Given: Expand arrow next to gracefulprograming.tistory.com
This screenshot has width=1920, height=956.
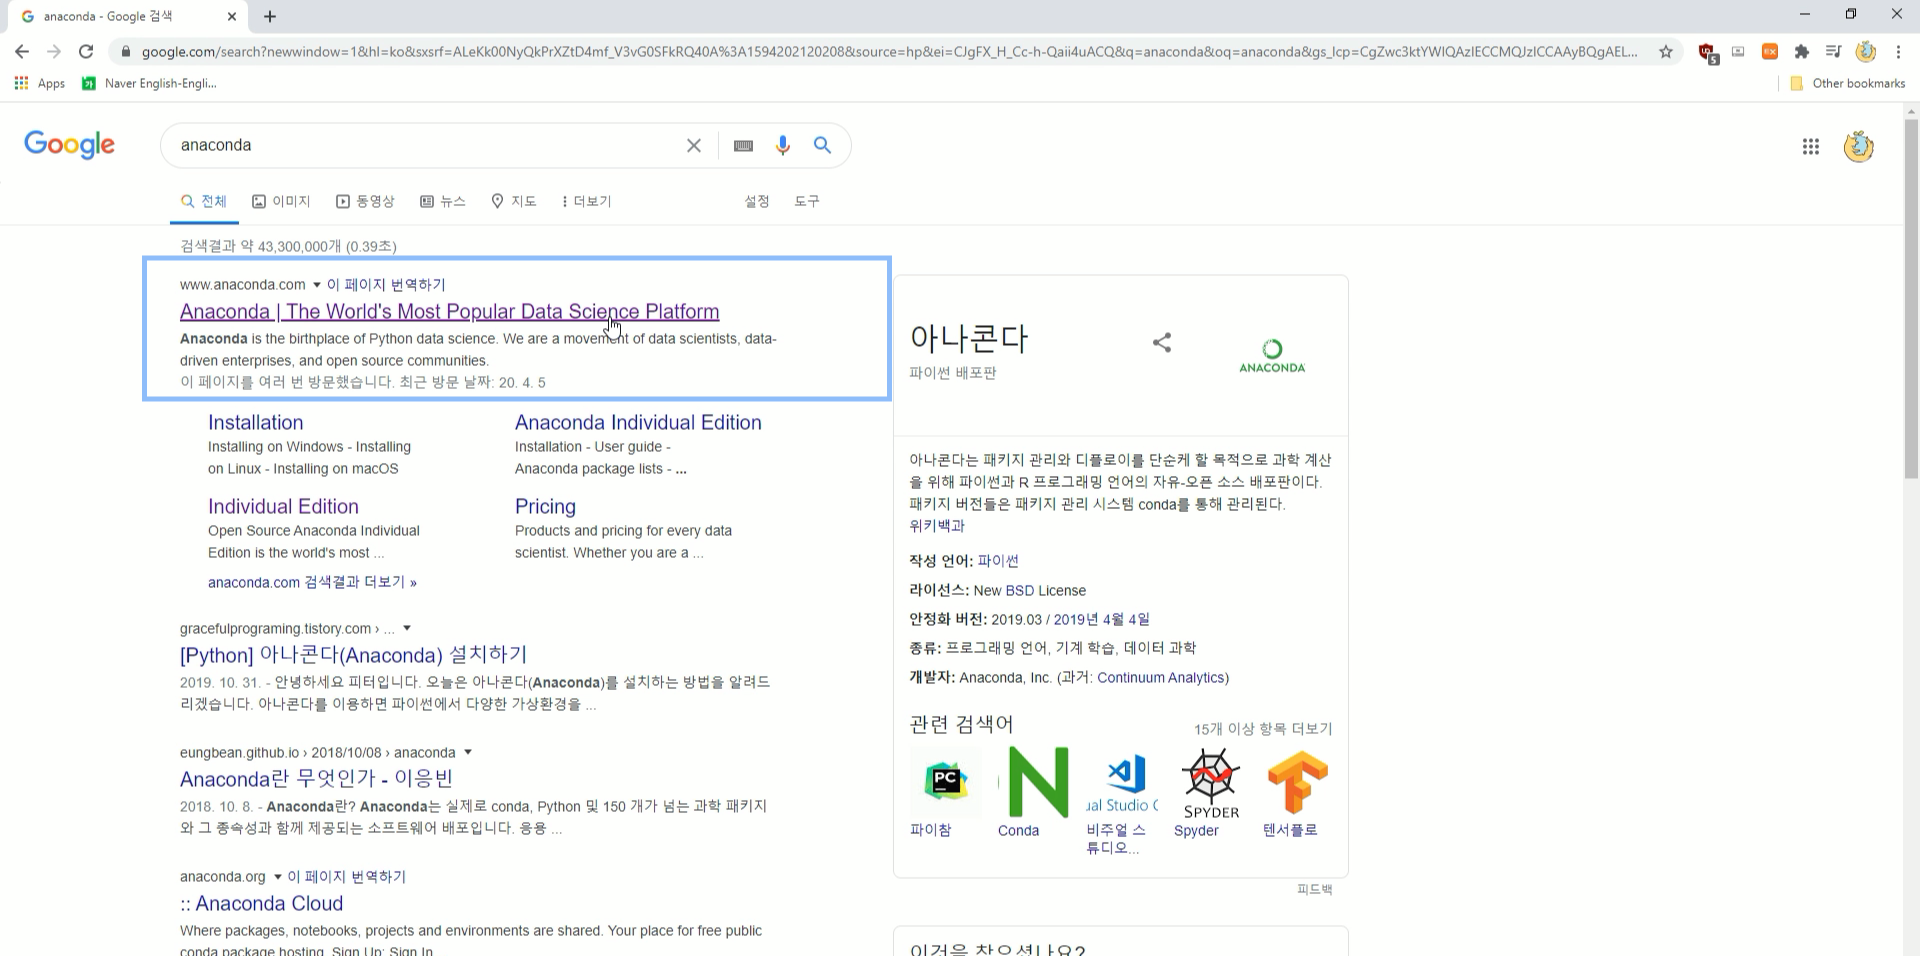Looking at the screenshot, I should 407,628.
